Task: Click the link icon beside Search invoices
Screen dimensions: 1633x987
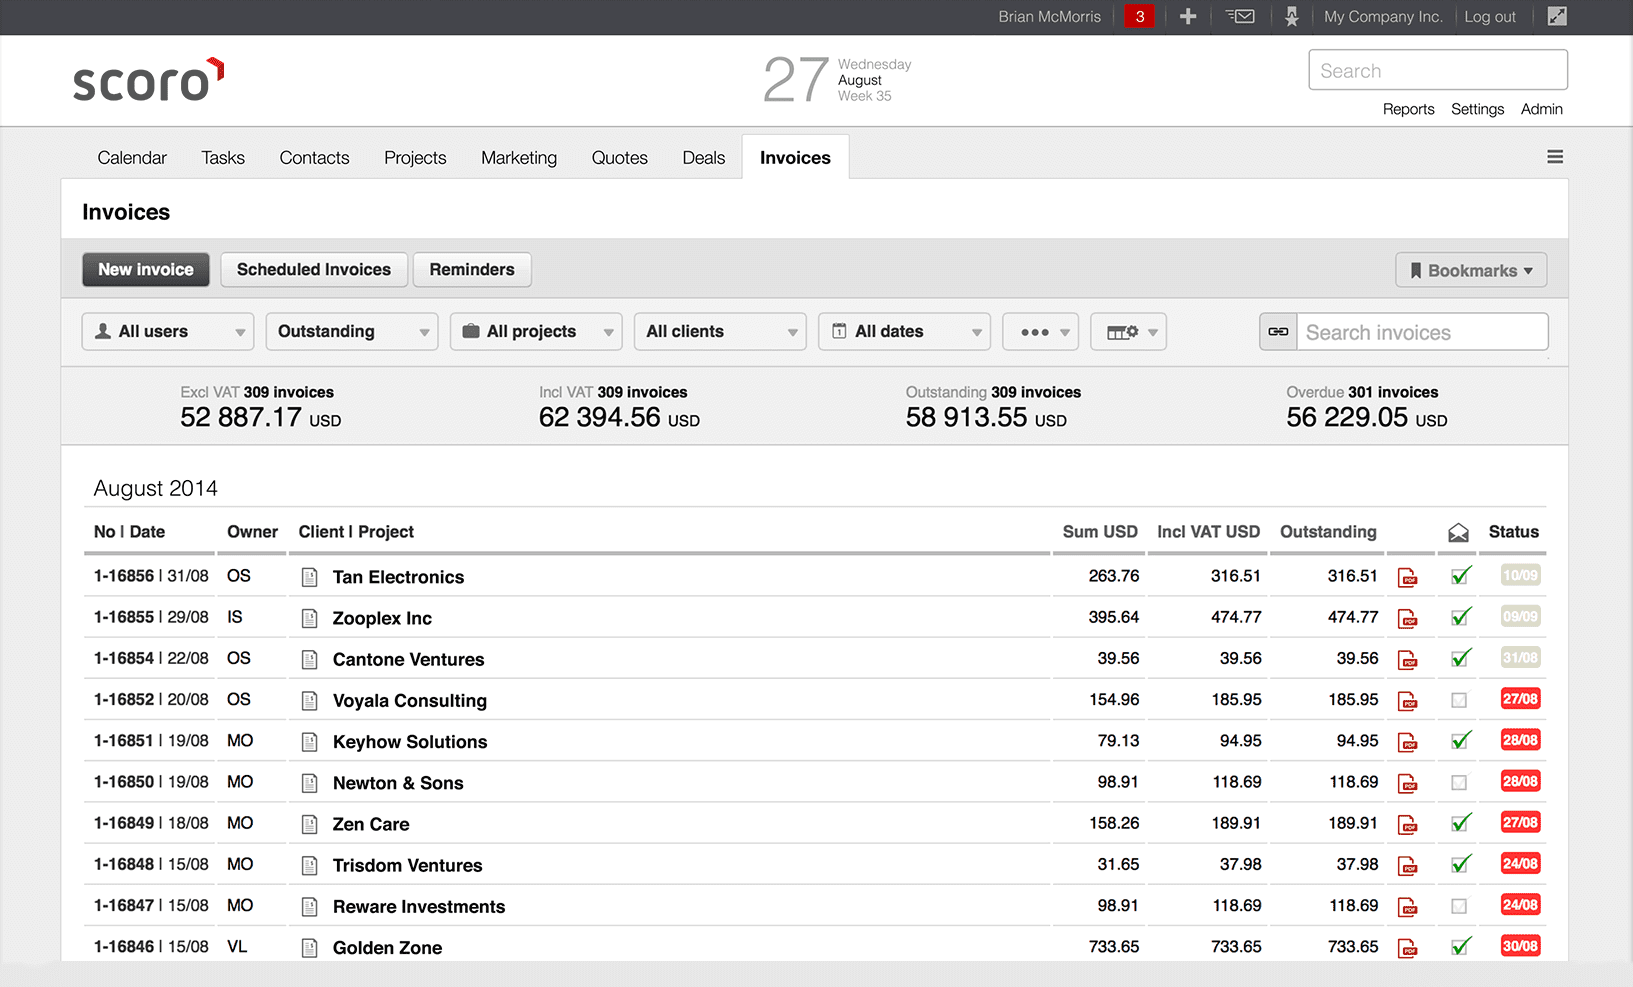Action: [x=1278, y=332]
